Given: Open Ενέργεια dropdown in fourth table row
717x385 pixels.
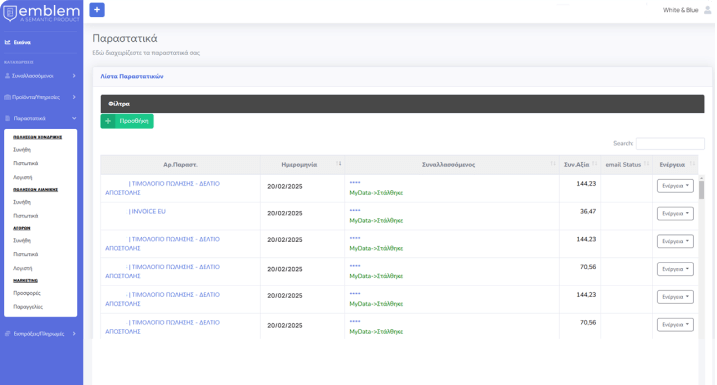Looking at the screenshot, I should point(675,269).
